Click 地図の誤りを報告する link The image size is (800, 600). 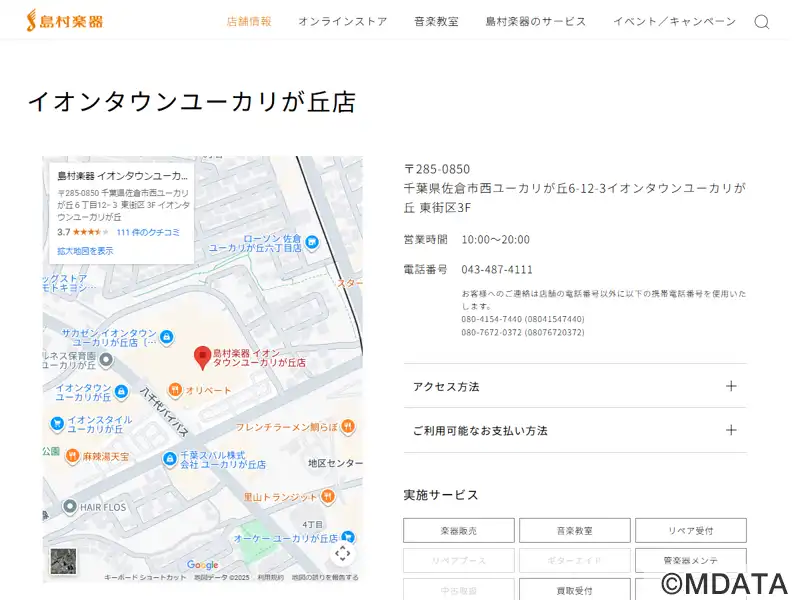tap(325, 577)
